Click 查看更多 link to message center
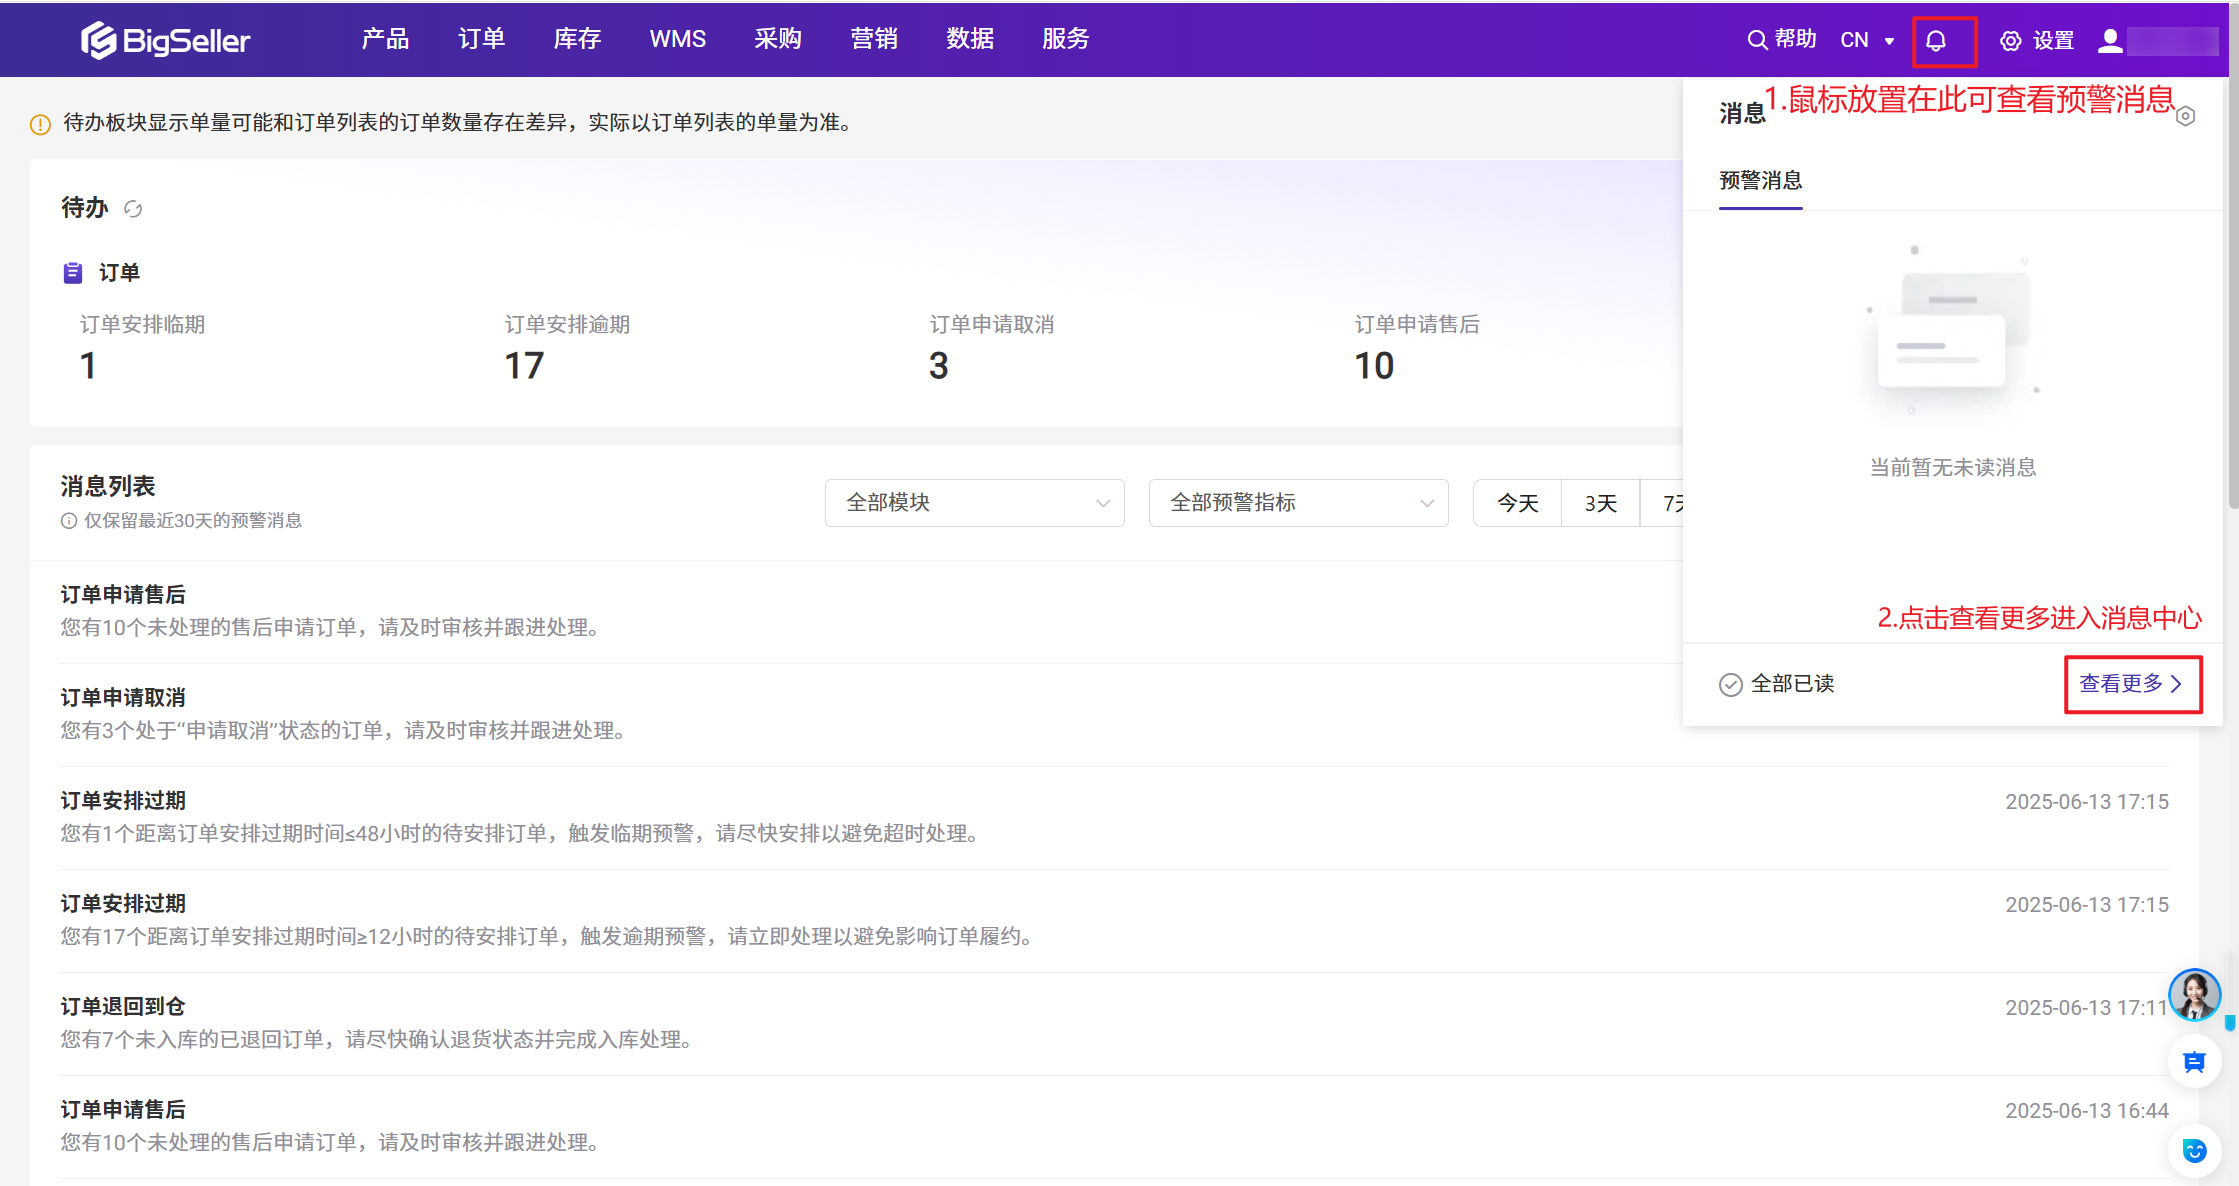Screen dimensions: 2239x1186 point(2131,684)
